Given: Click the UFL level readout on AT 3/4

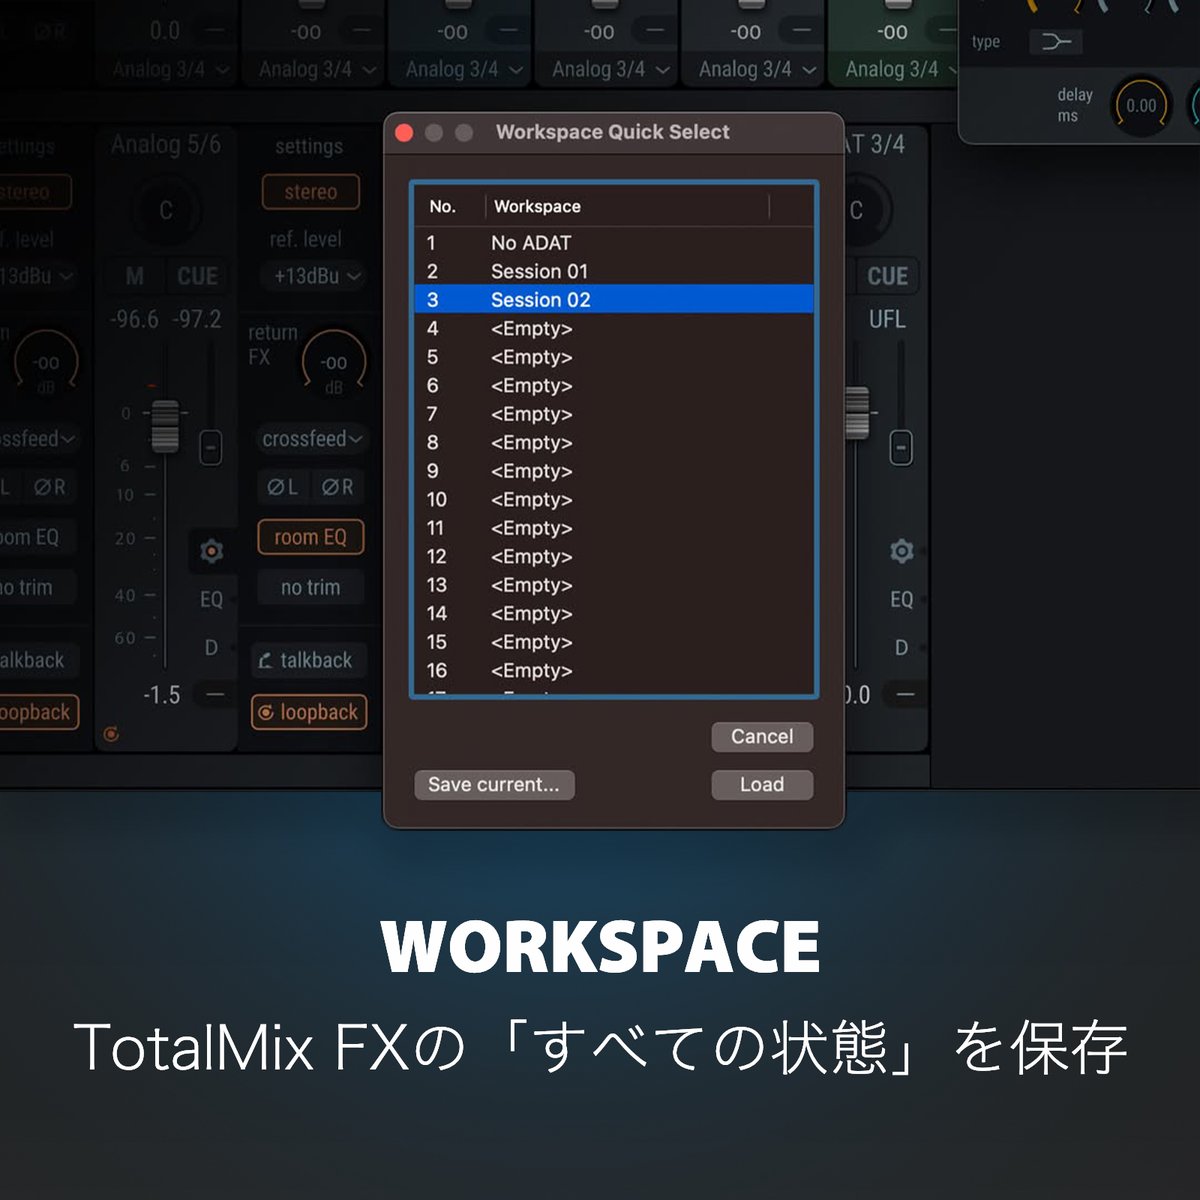Looking at the screenshot, I should (887, 320).
